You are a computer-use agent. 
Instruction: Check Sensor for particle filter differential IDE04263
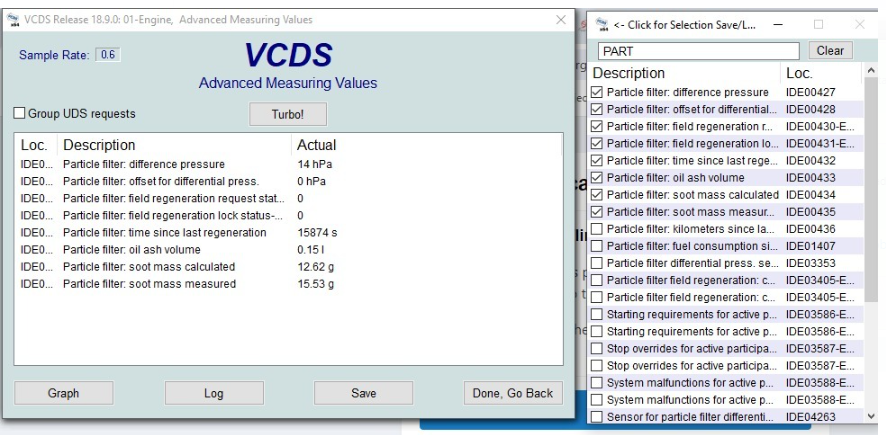pos(597,417)
